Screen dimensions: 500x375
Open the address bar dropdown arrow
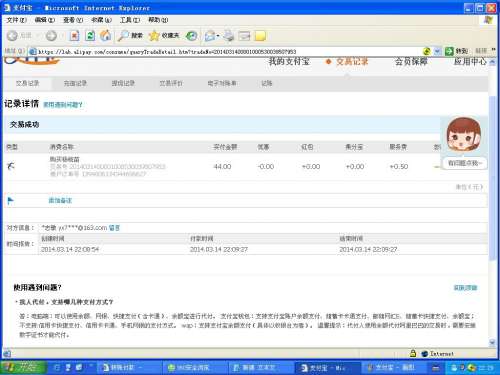coord(437,51)
